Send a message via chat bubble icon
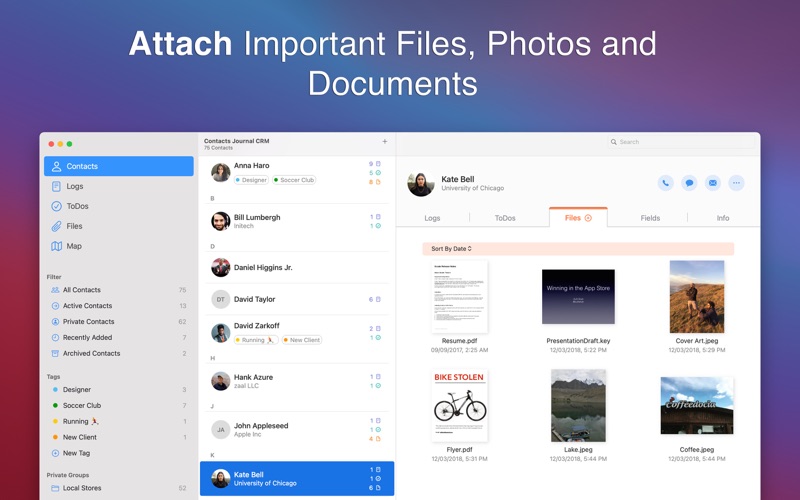This screenshot has height=500, width=800. pyautogui.click(x=689, y=183)
